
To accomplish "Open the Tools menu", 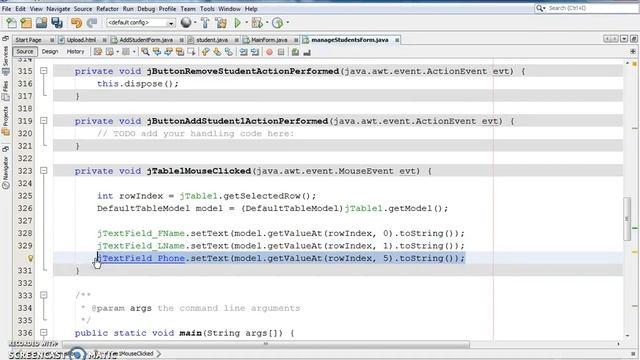I will pos(207,9).
